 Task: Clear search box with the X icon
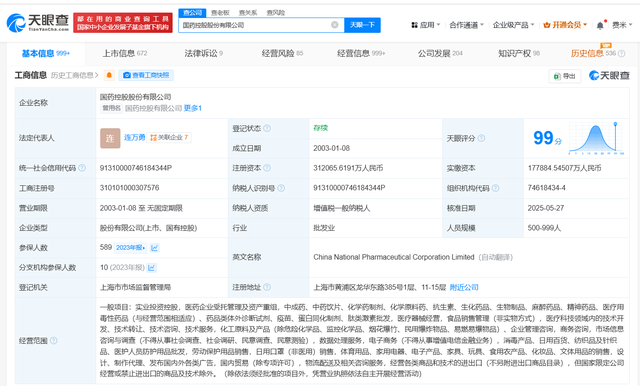pos(334,25)
